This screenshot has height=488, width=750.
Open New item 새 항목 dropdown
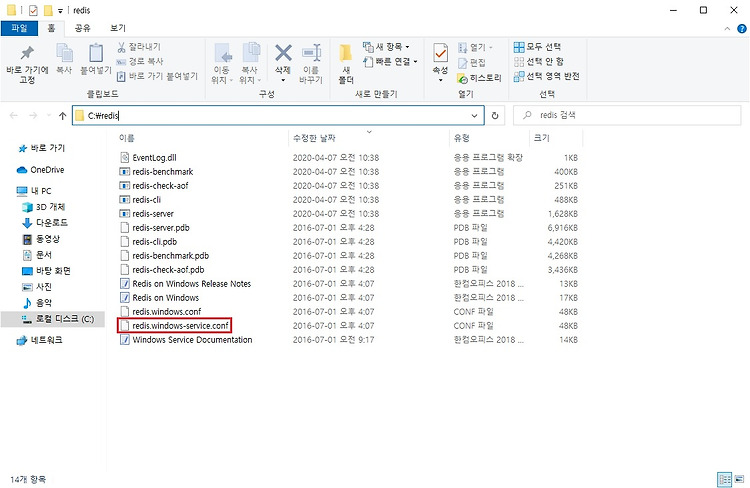pos(386,47)
